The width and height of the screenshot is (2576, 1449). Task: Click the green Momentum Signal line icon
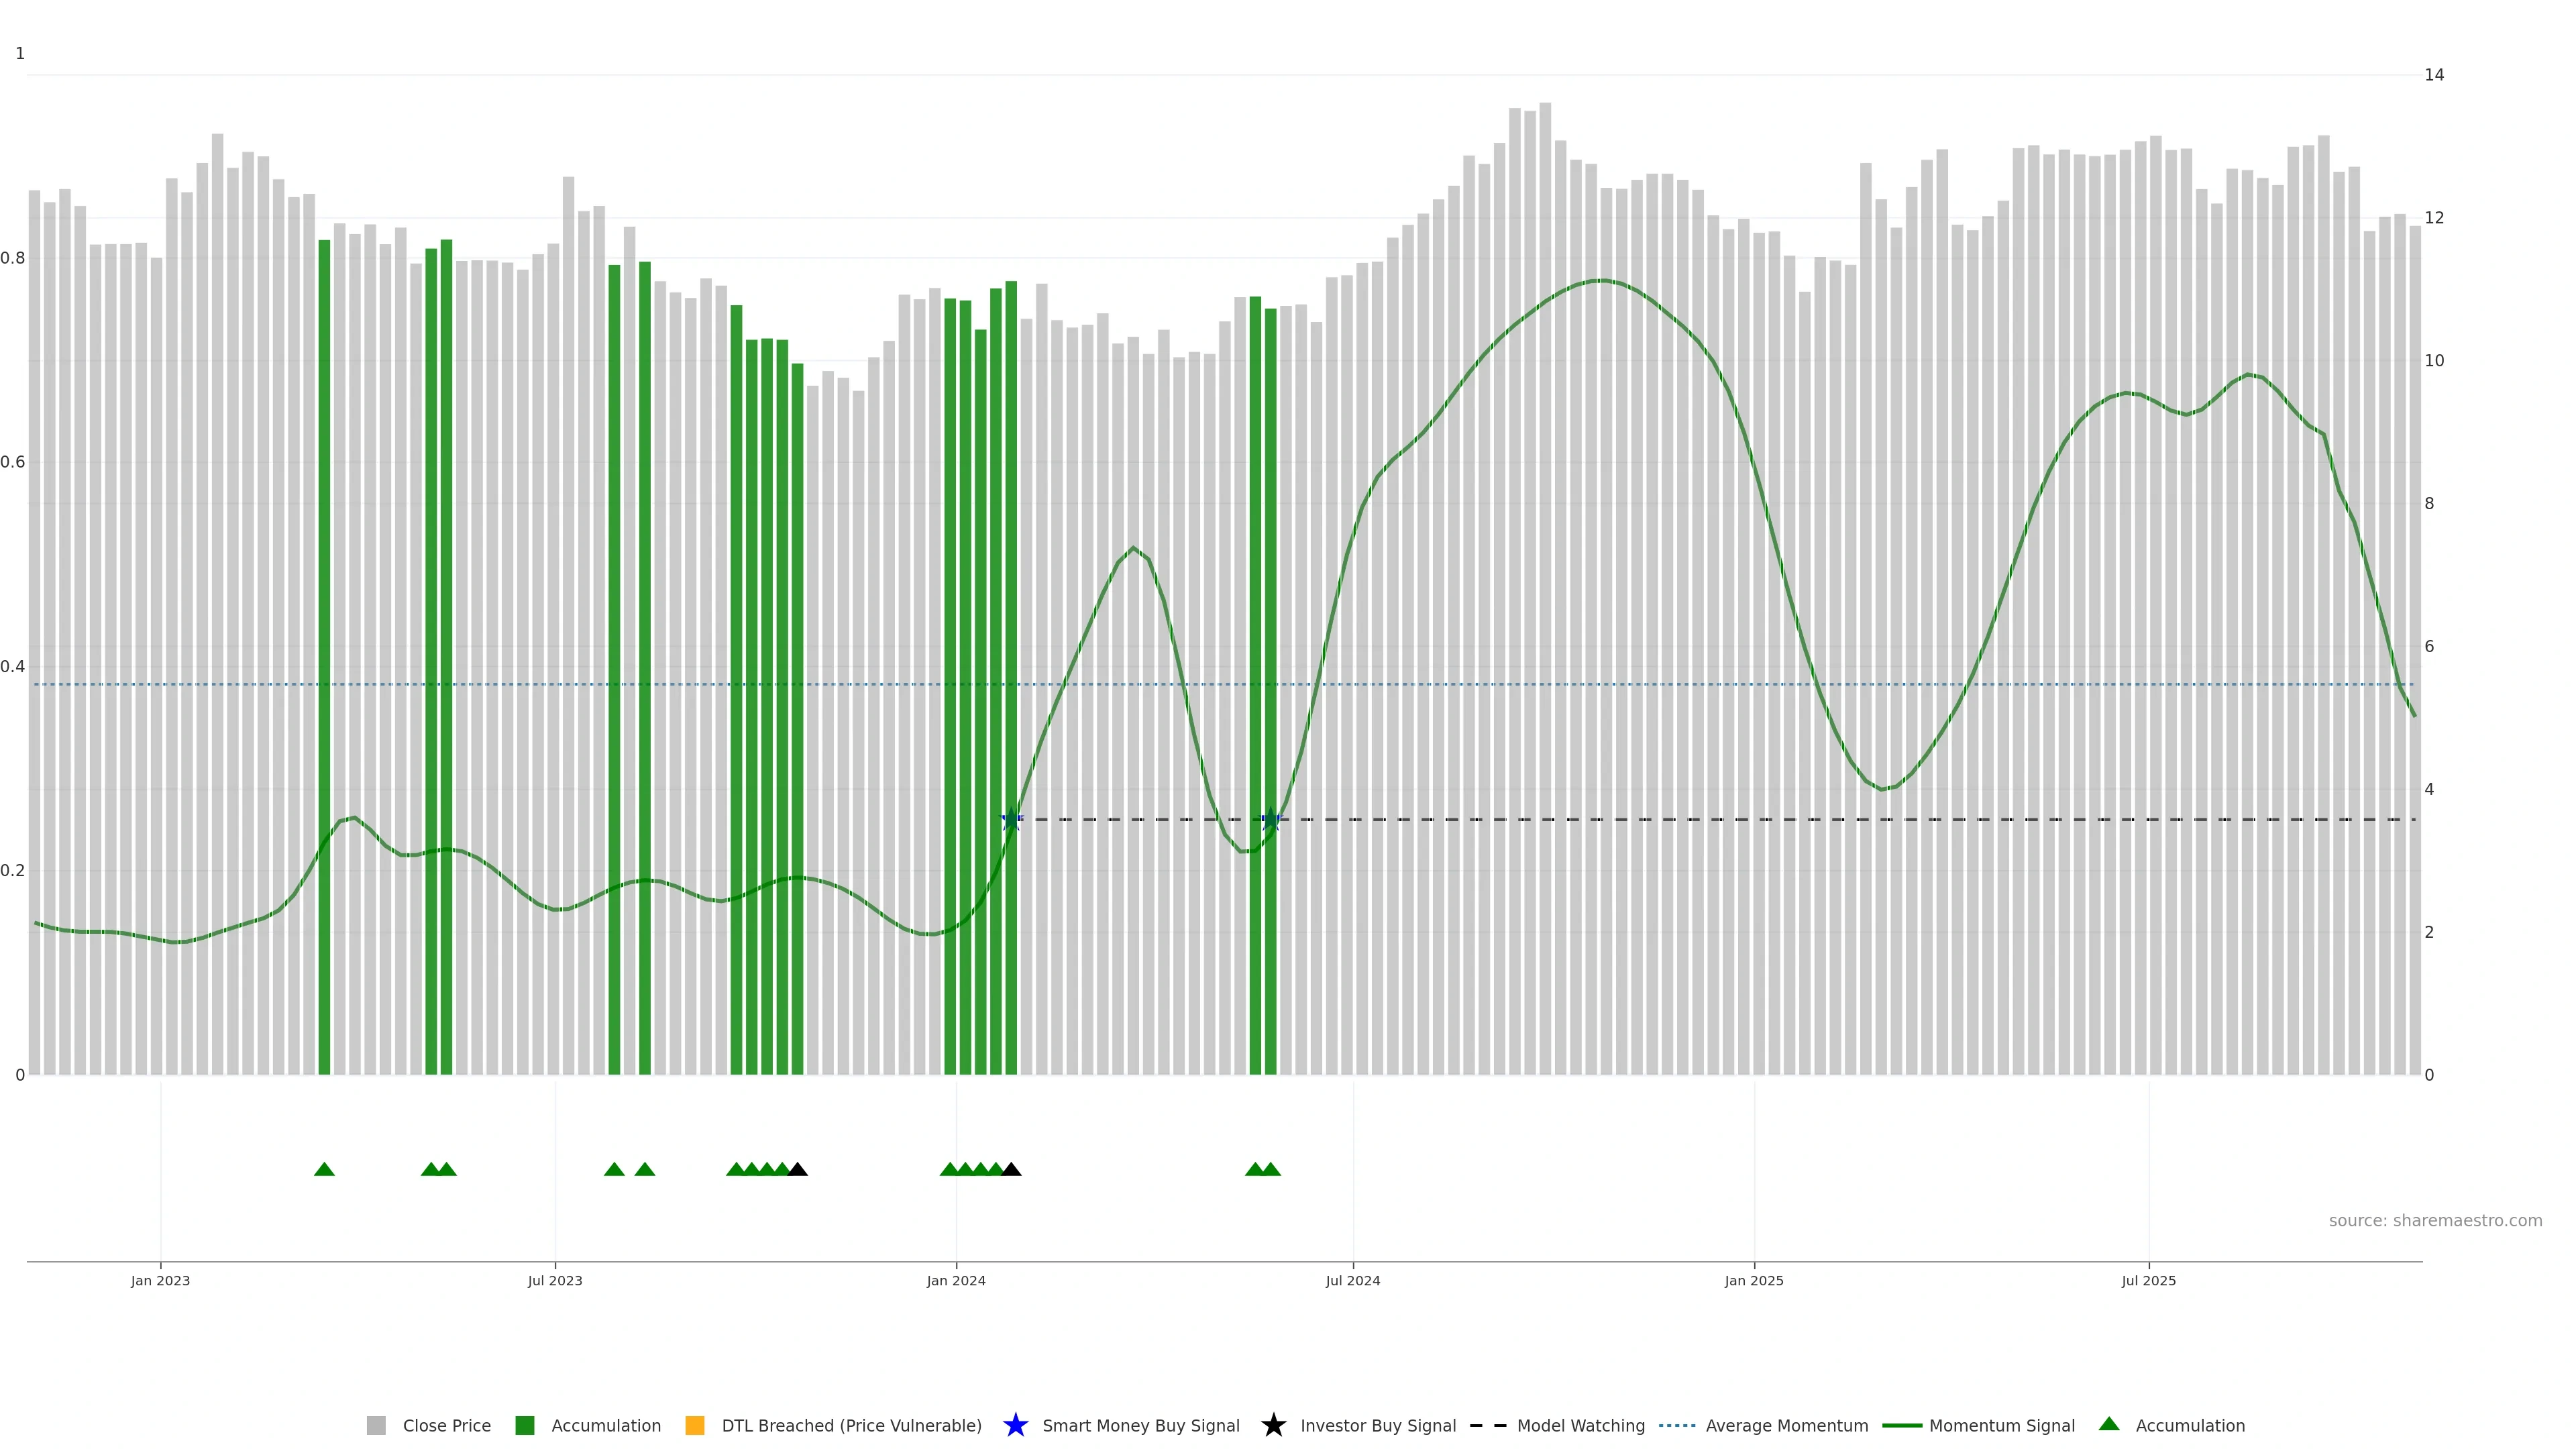click(1901, 1426)
